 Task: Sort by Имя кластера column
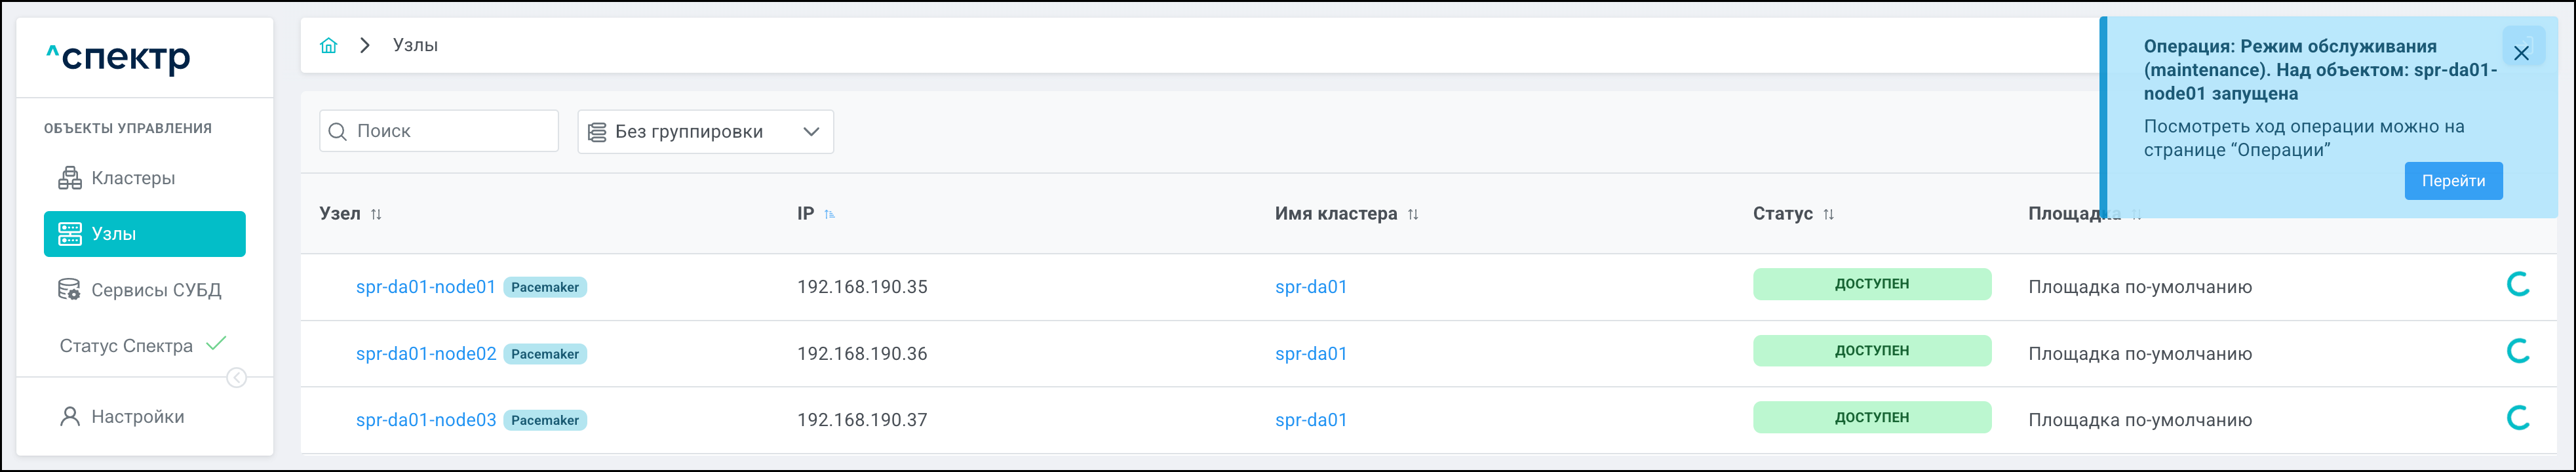point(1413,214)
